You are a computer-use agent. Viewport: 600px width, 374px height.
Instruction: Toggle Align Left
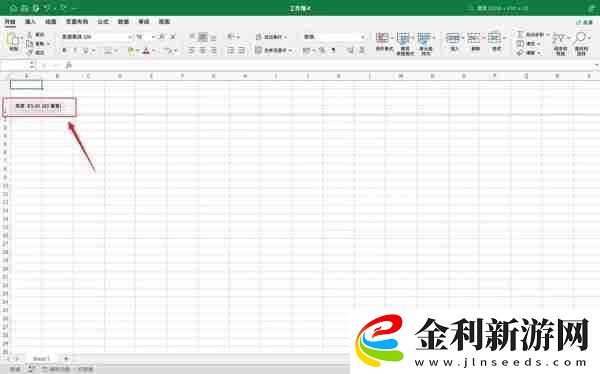click(x=192, y=51)
